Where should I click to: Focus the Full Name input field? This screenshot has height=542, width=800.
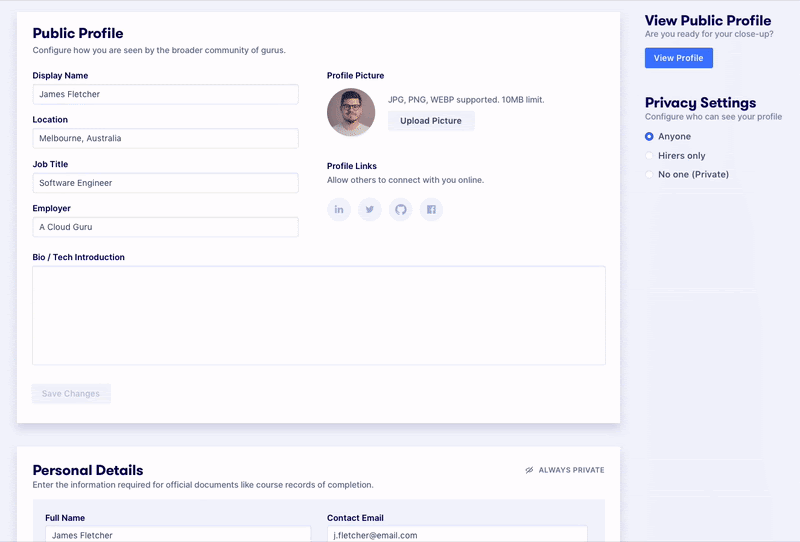178,534
